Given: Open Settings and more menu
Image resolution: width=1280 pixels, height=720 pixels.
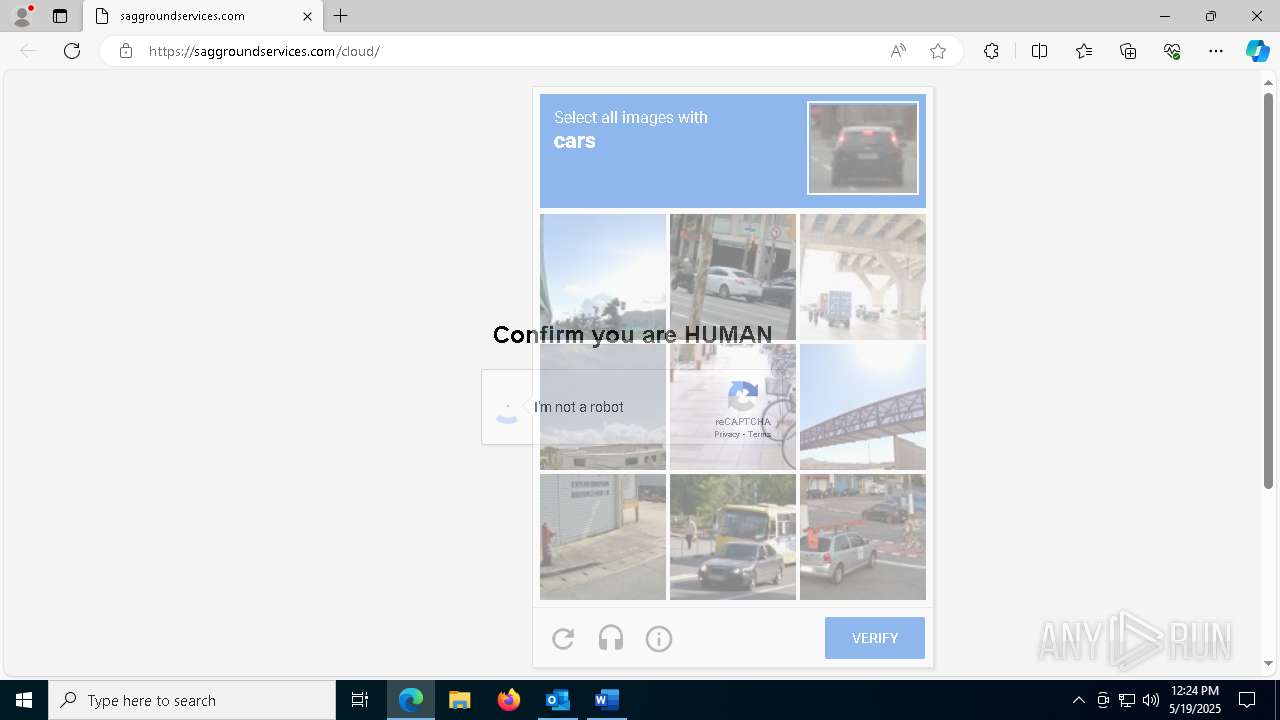Looking at the screenshot, I should tap(1216, 51).
